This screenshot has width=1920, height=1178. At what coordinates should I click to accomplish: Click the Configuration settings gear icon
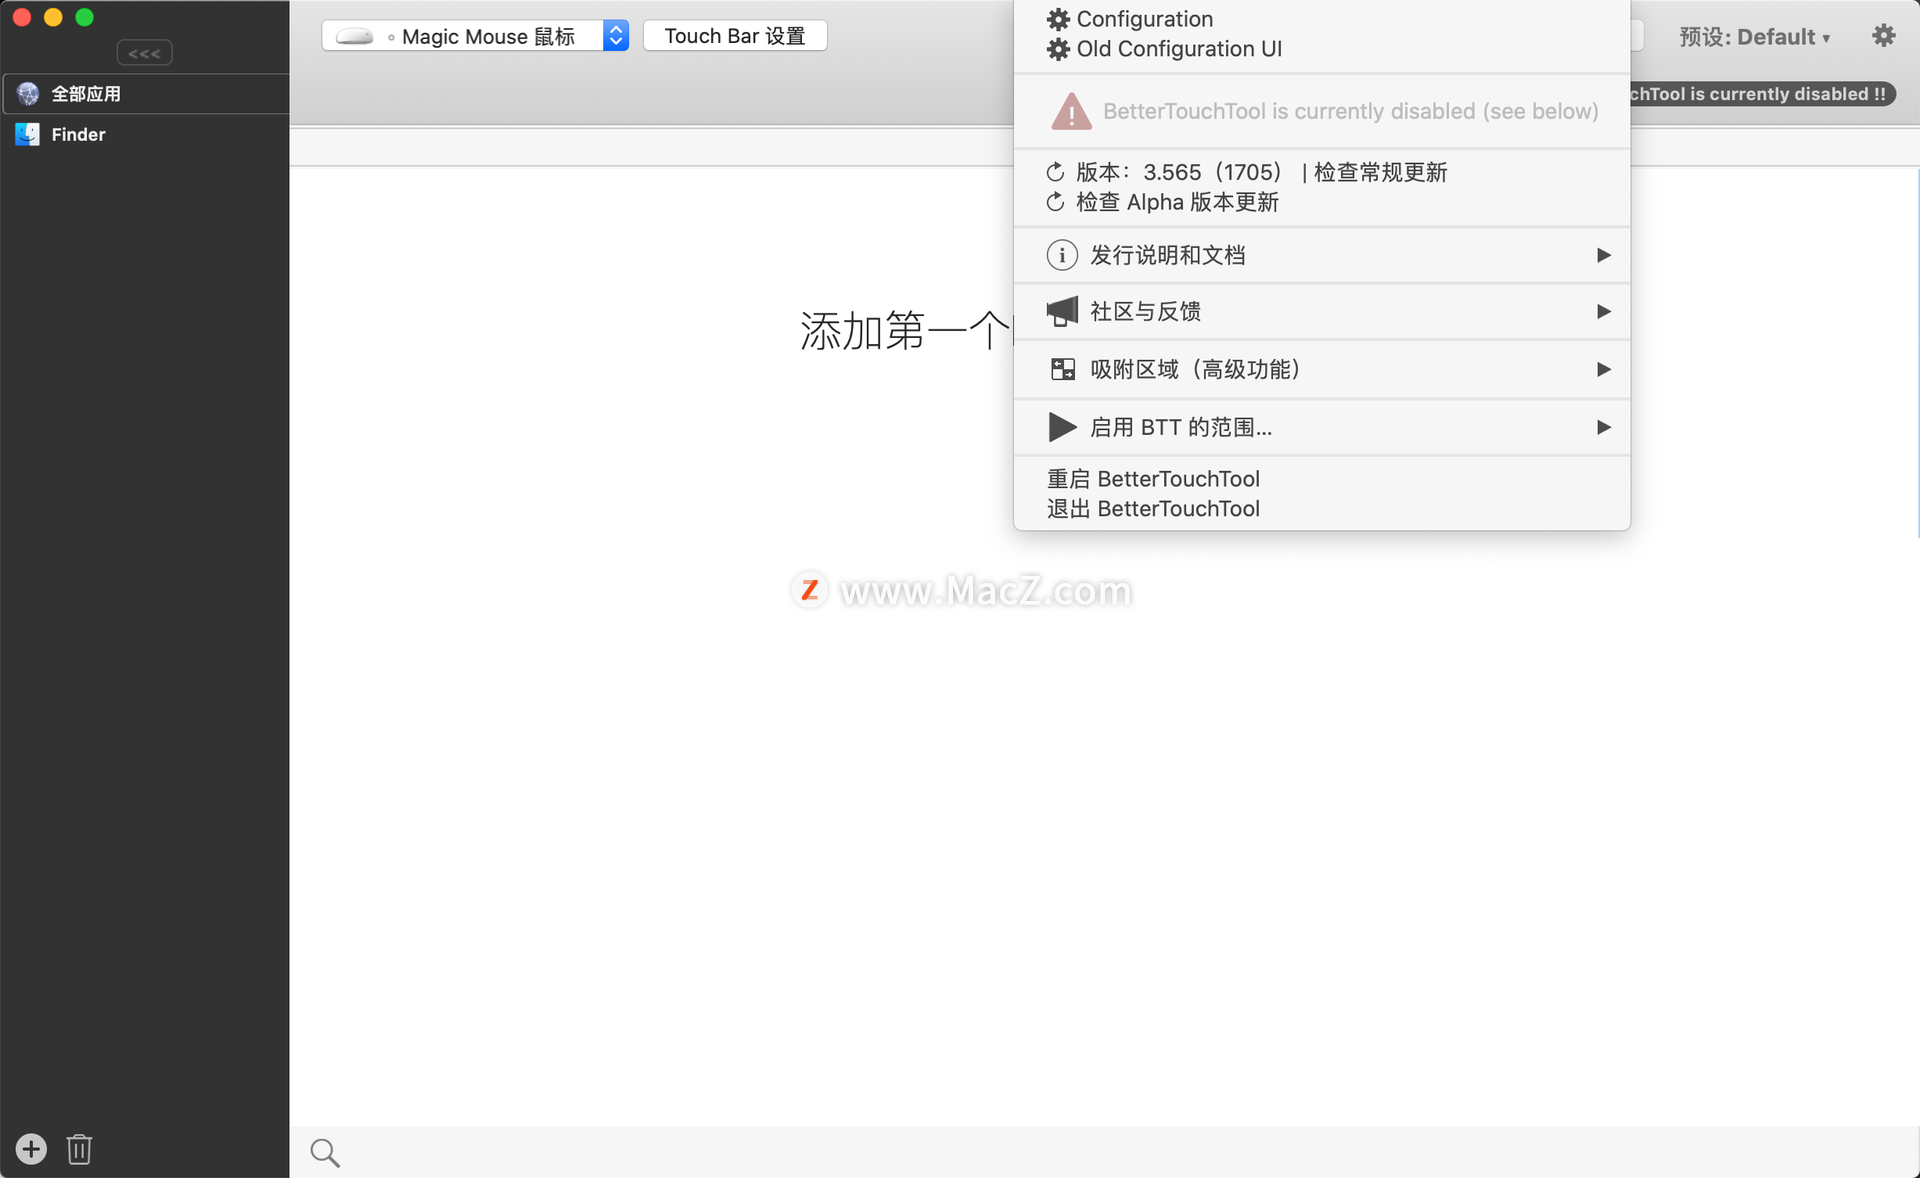[x=1056, y=18]
